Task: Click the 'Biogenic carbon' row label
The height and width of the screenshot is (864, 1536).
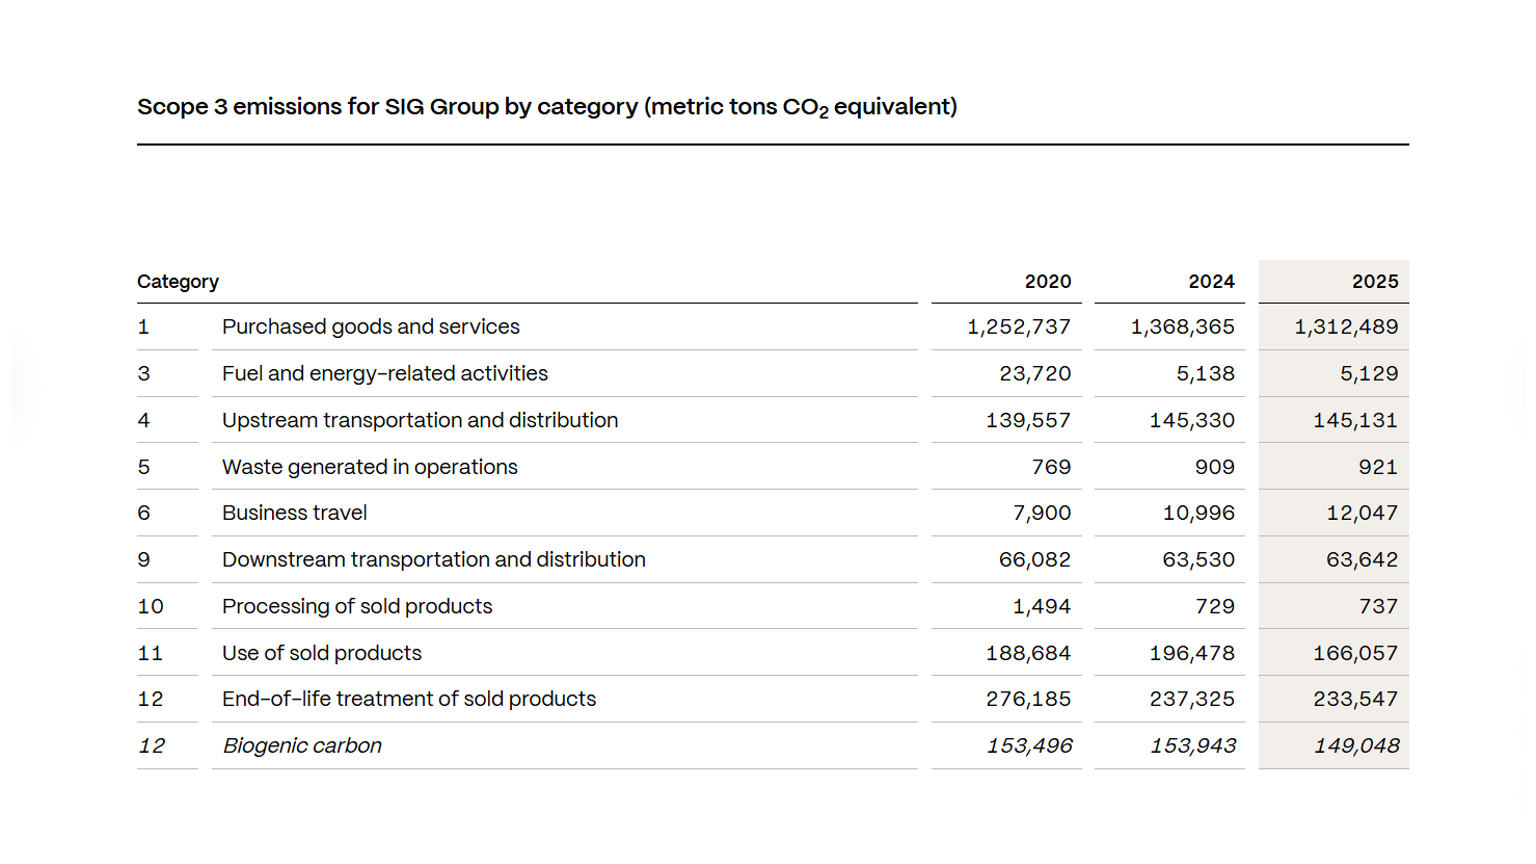Action: click(x=302, y=746)
